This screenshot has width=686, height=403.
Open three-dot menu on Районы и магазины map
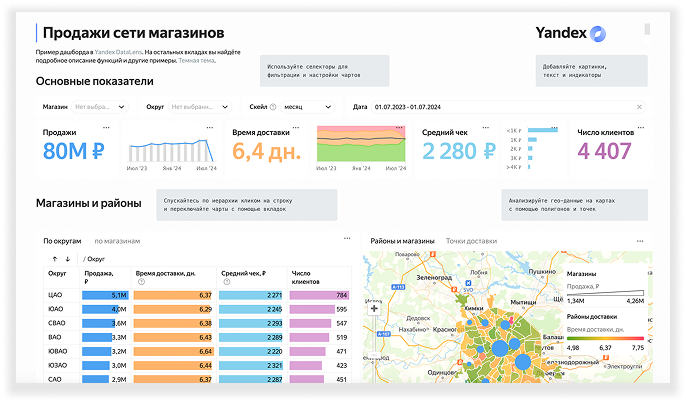pyautogui.click(x=640, y=241)
